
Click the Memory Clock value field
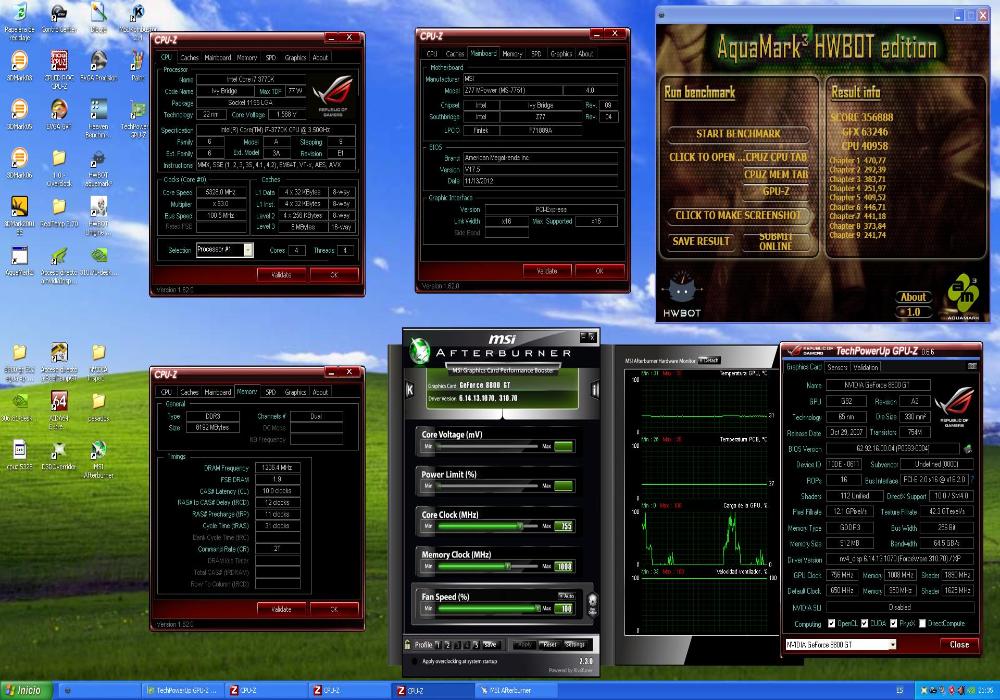[564, 566]
